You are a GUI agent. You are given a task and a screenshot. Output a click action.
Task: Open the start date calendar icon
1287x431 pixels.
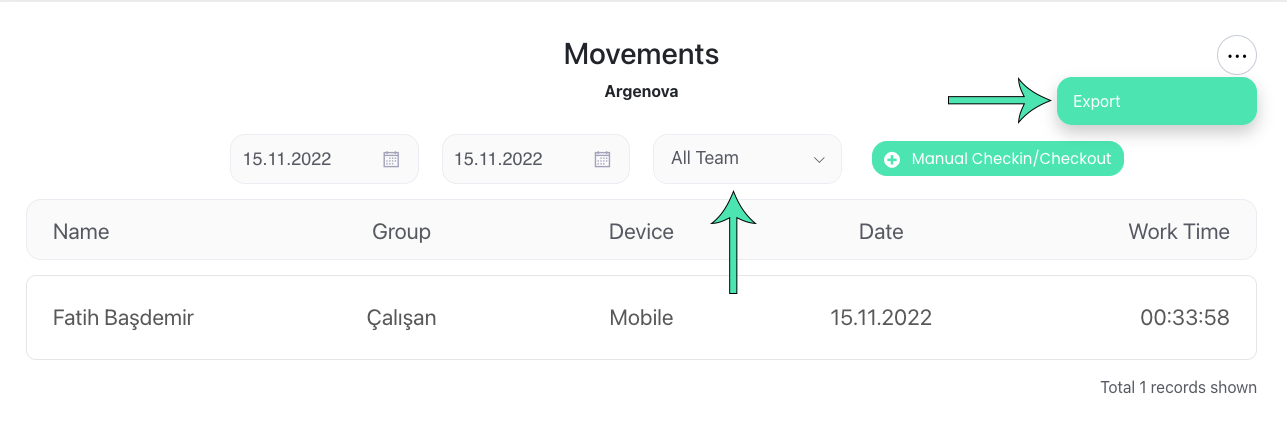tap(391, 159)
